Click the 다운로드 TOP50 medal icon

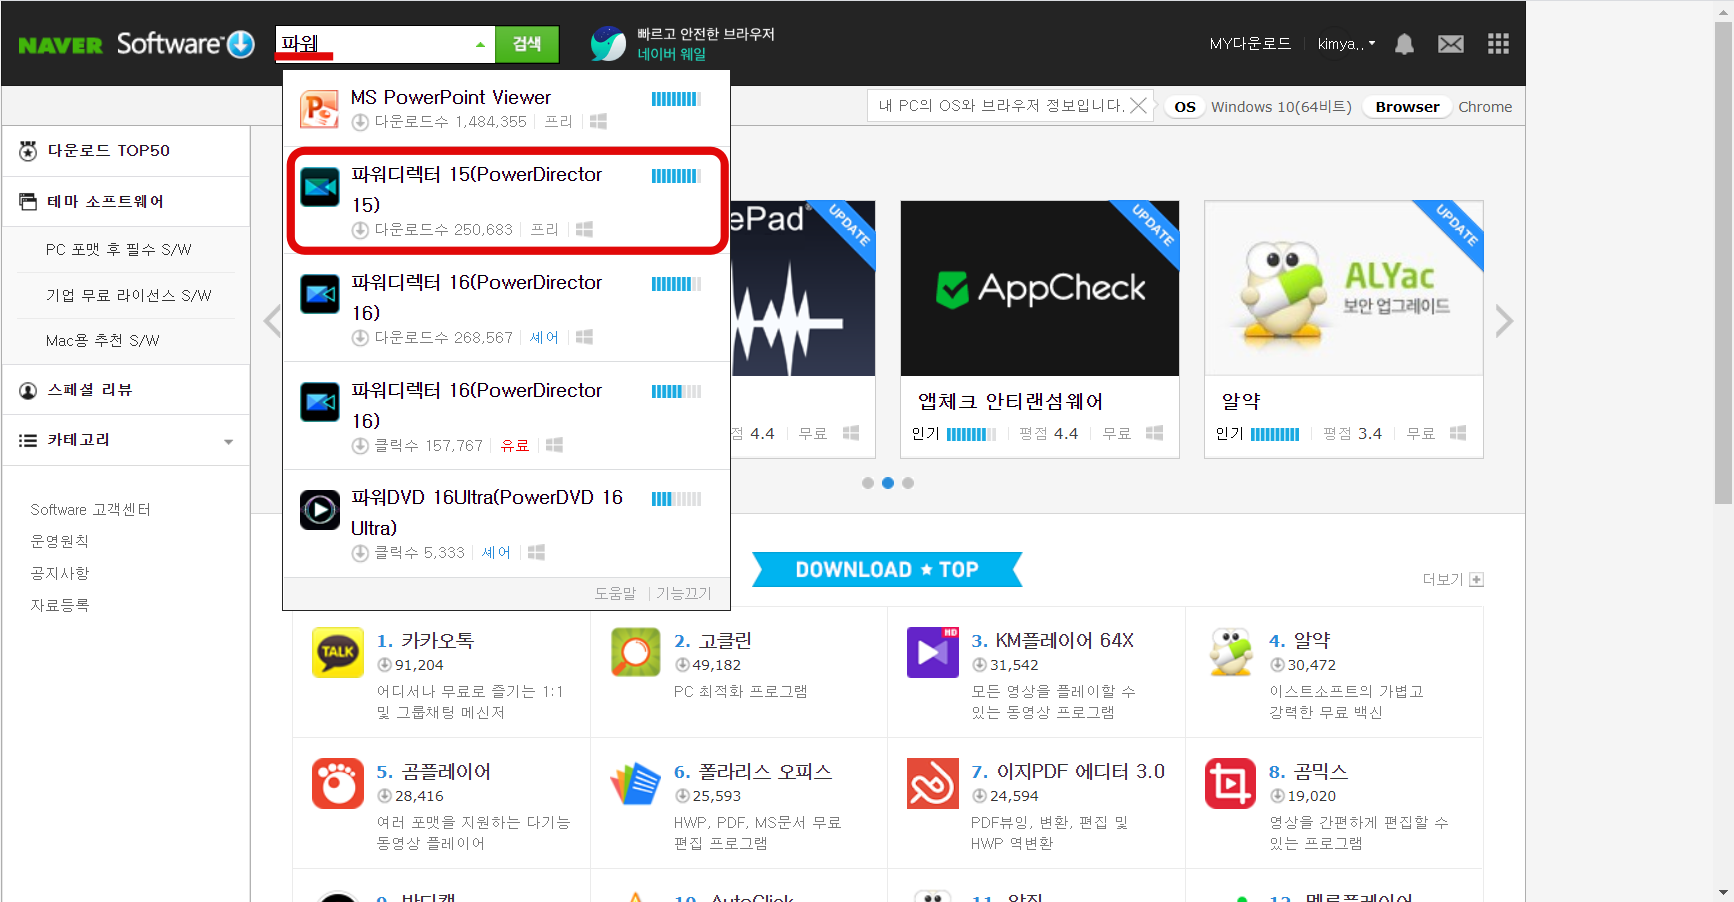pos(28,151)
